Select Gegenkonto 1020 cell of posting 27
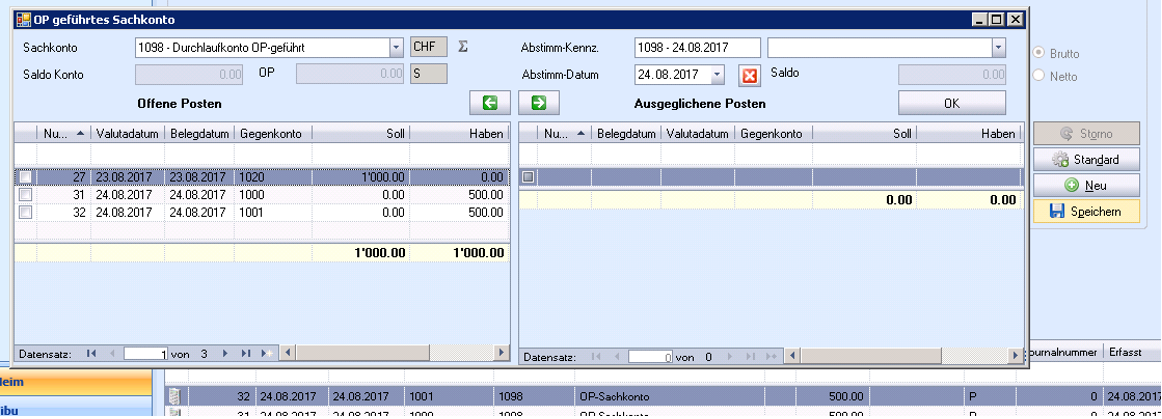This screenshot has width=1162, height=419. pos(273,177)
